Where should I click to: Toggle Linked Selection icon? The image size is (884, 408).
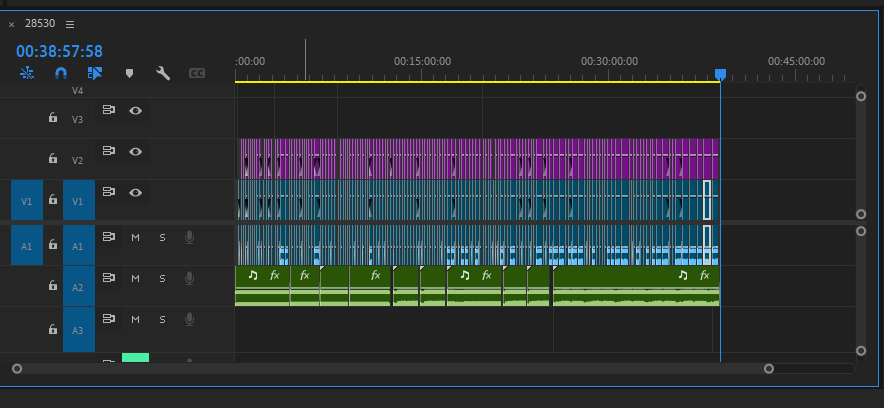pos(95,73)
